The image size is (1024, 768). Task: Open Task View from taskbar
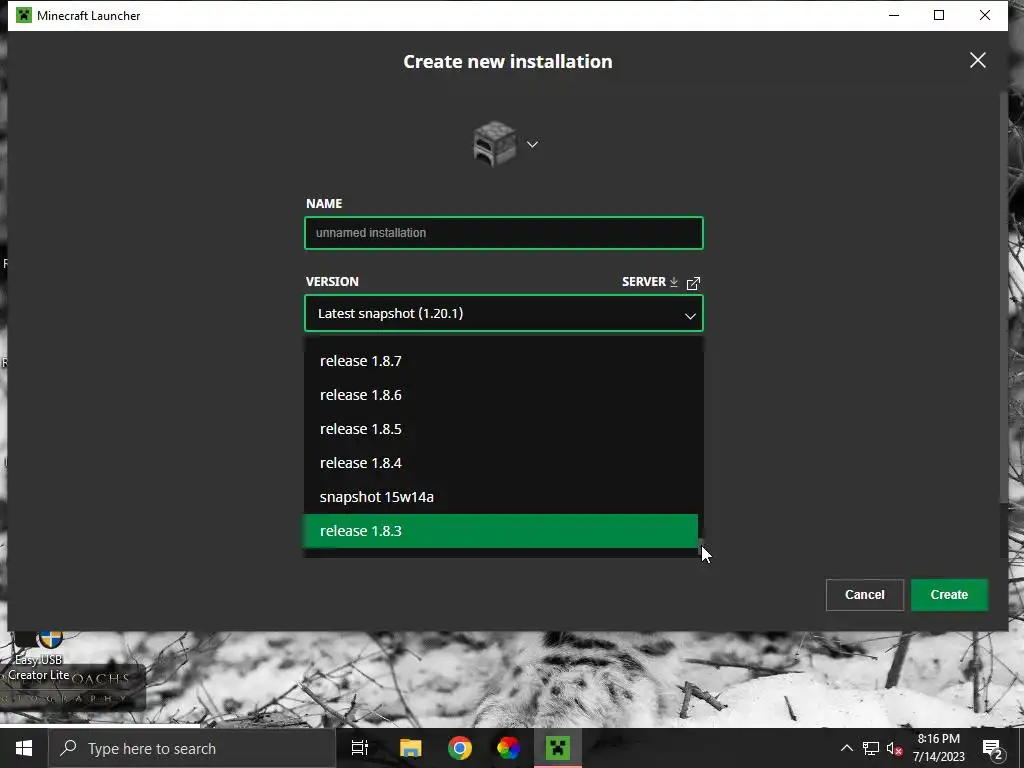(360, 748)
